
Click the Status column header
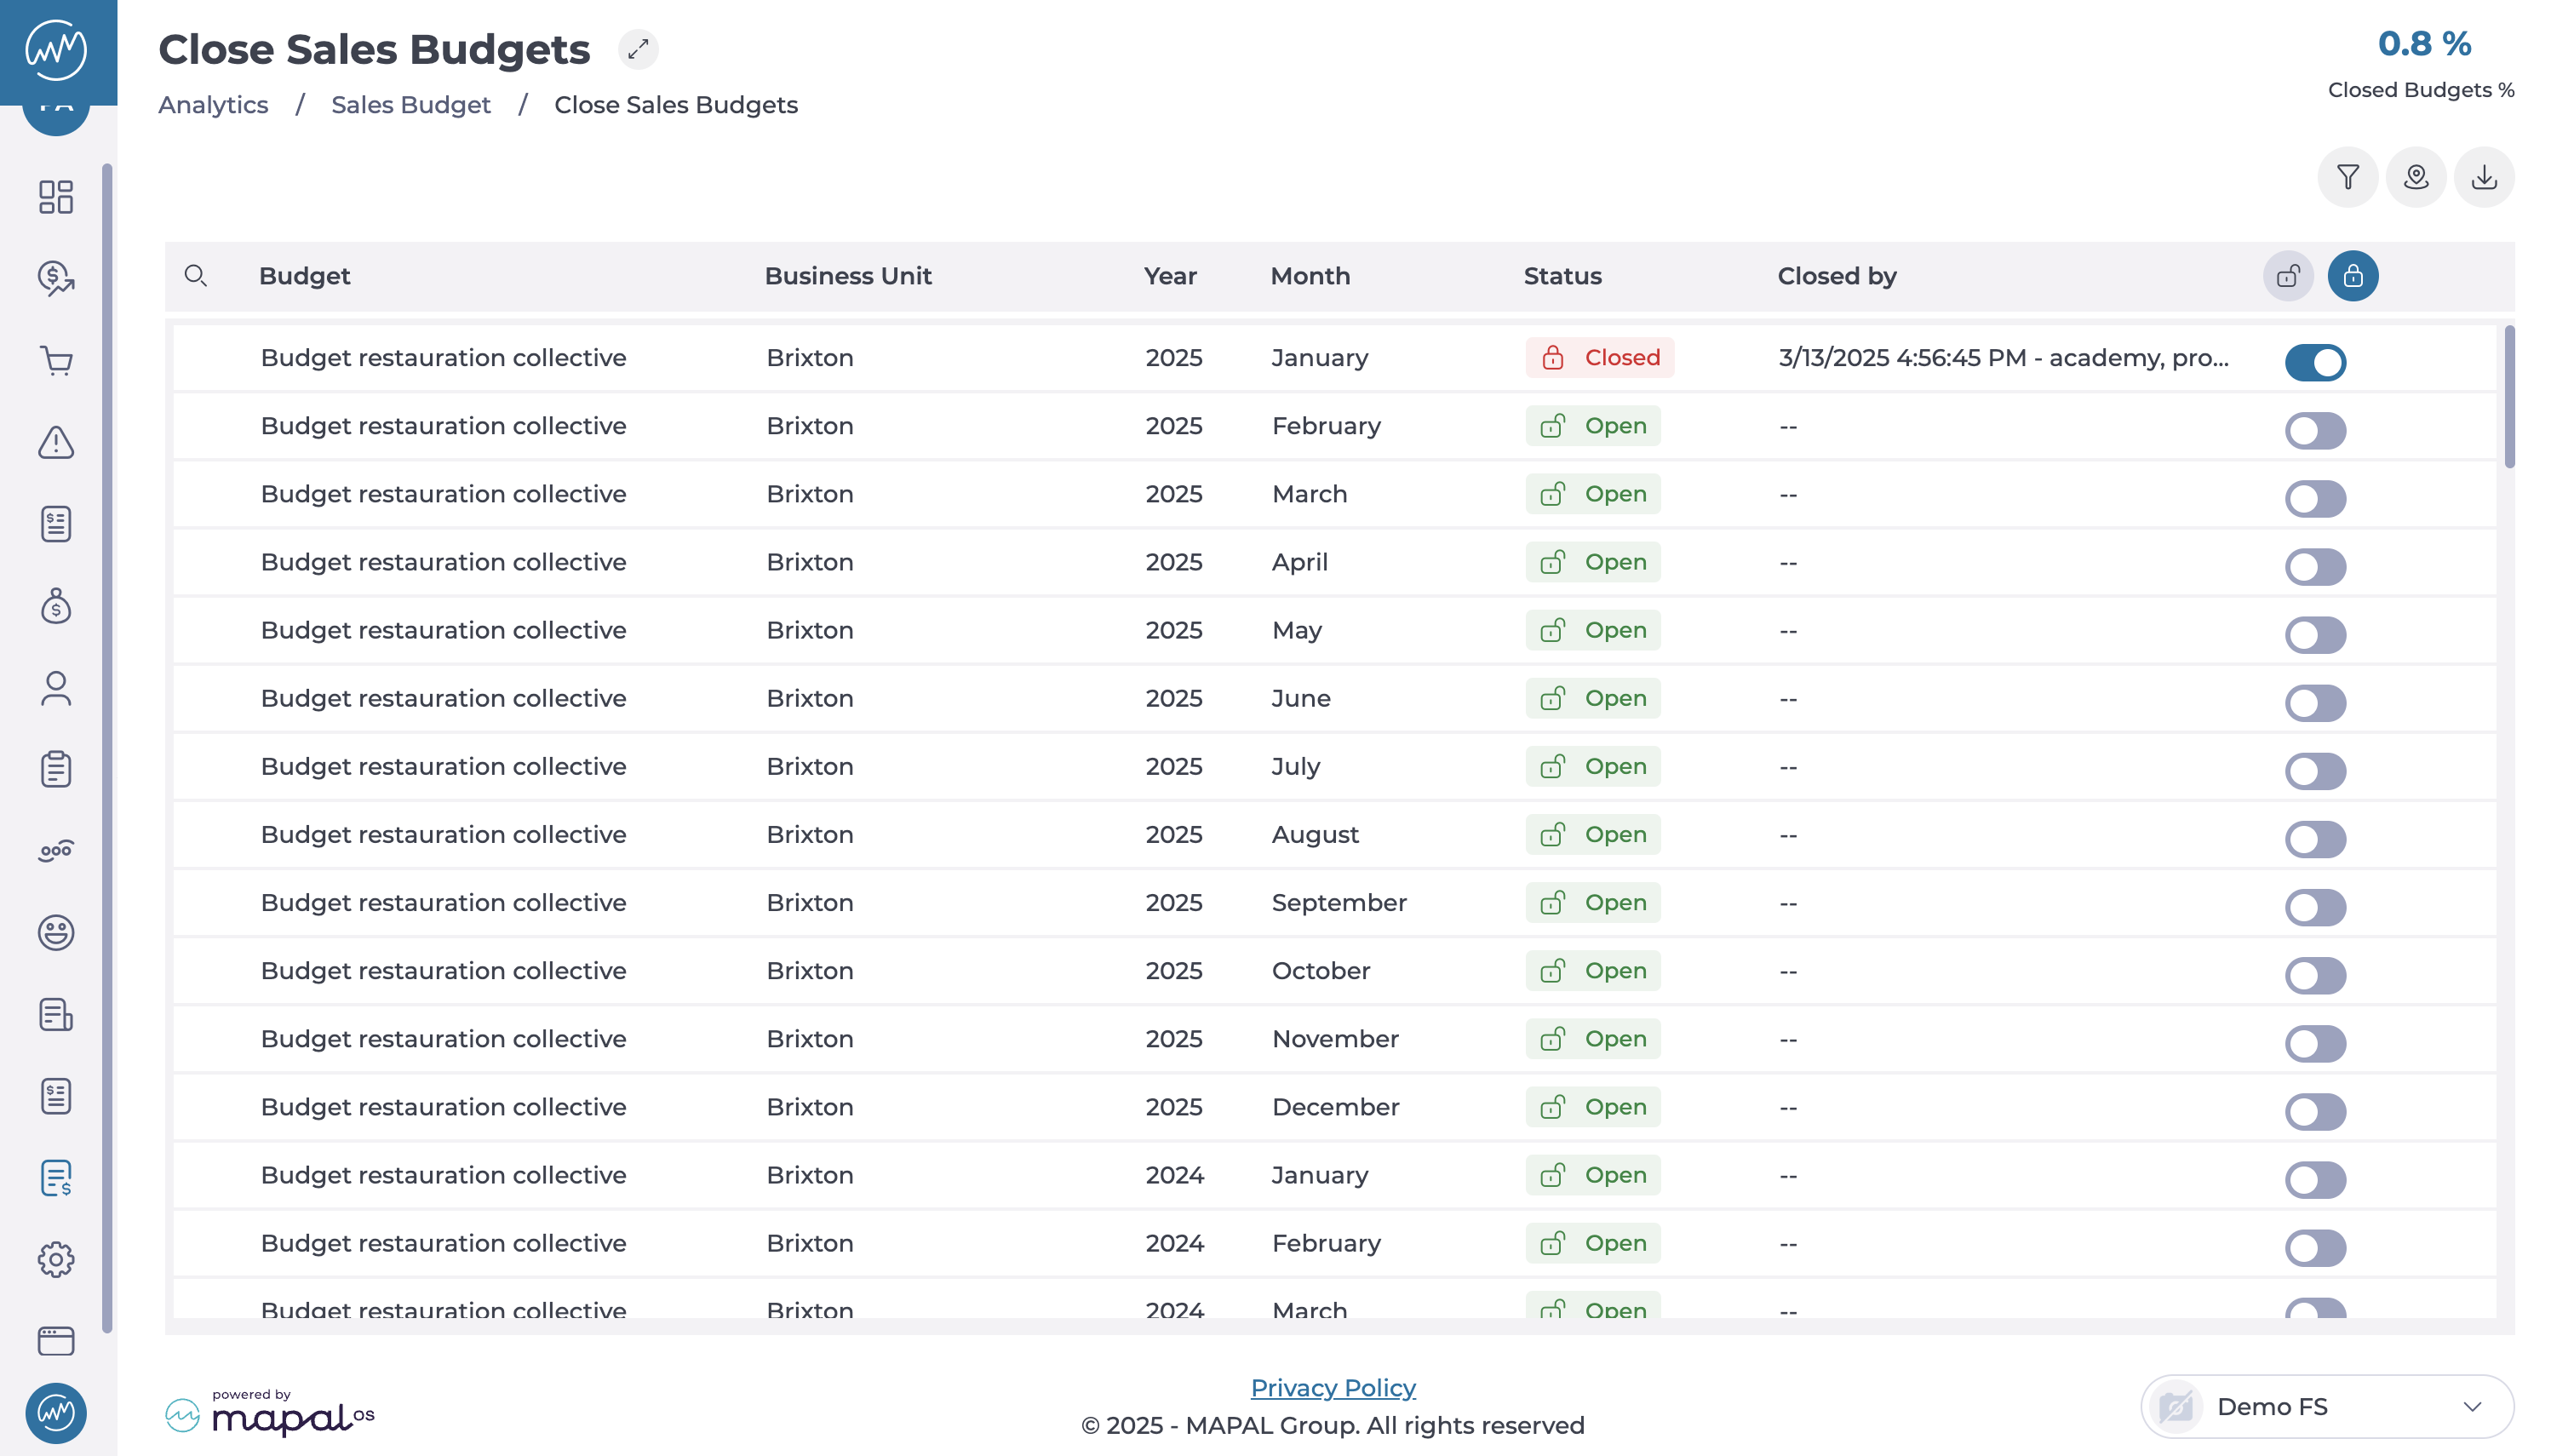1562,276
